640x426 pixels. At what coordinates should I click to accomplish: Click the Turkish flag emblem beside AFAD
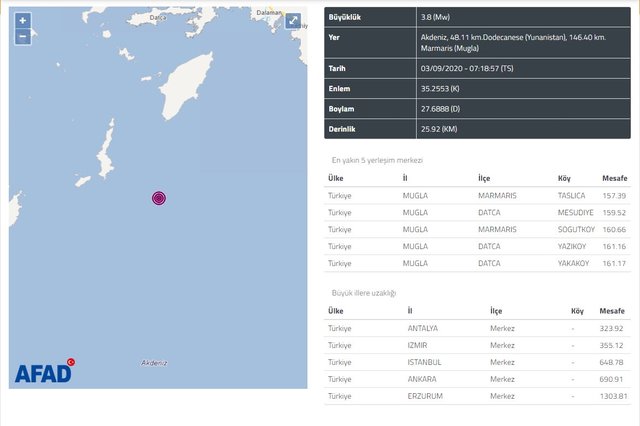pos(71,362)
